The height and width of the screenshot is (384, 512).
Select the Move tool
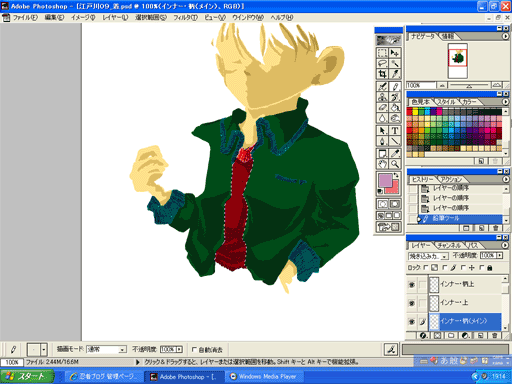(x=395, y=53)
